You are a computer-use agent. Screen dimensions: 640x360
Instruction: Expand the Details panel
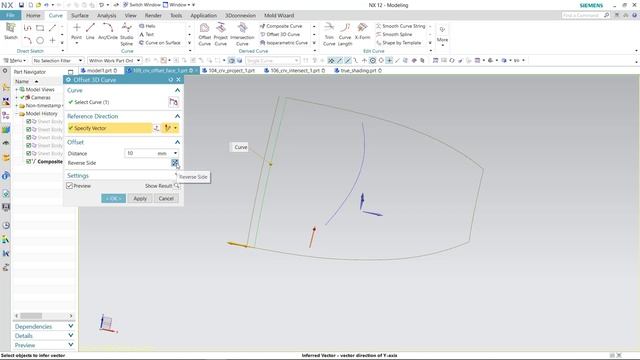click(x=71, y=336)
